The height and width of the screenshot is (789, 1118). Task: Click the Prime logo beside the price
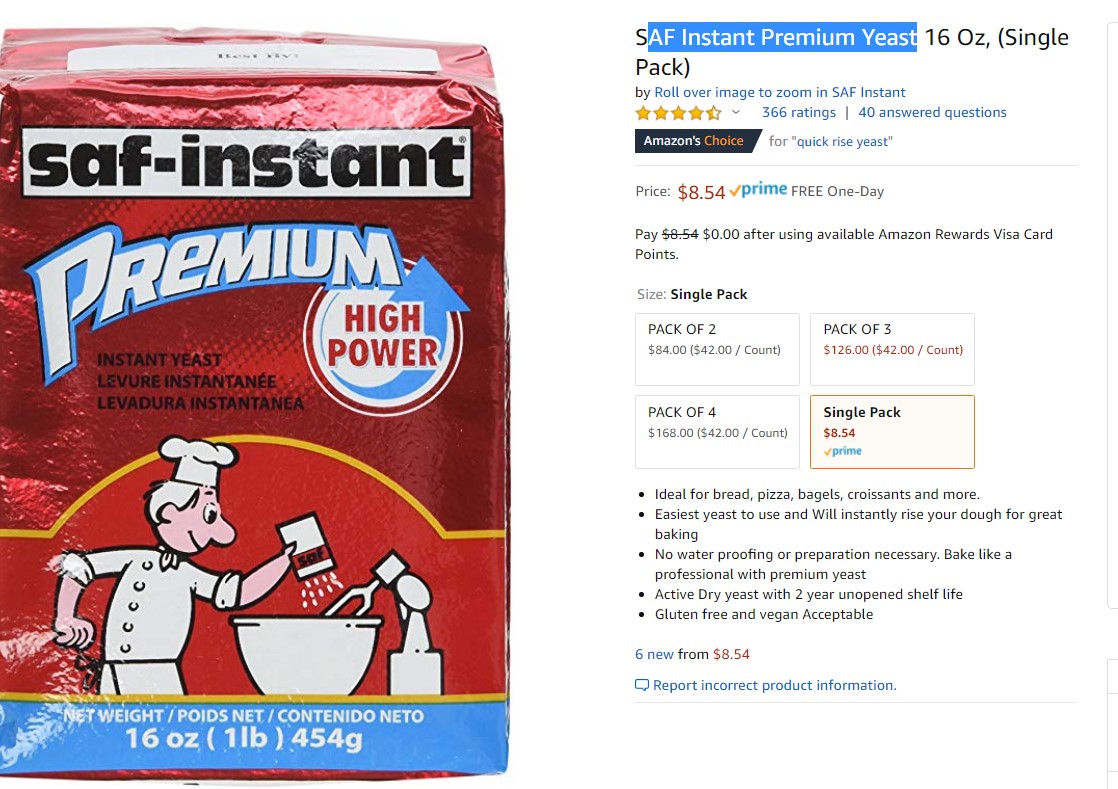pos(758,190)
